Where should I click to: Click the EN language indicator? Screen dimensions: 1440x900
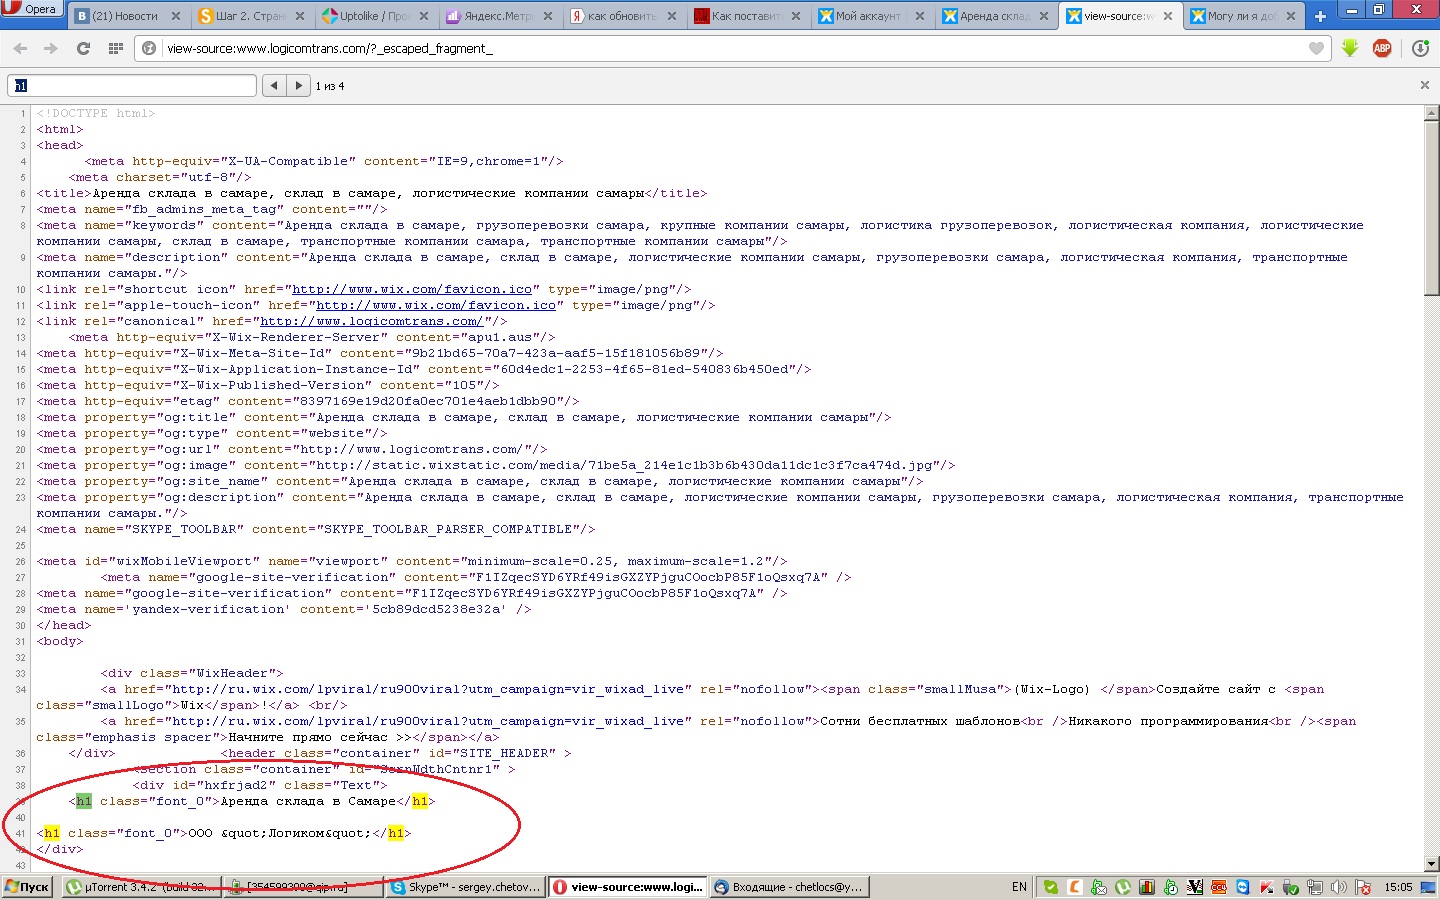click(1019, 886)
